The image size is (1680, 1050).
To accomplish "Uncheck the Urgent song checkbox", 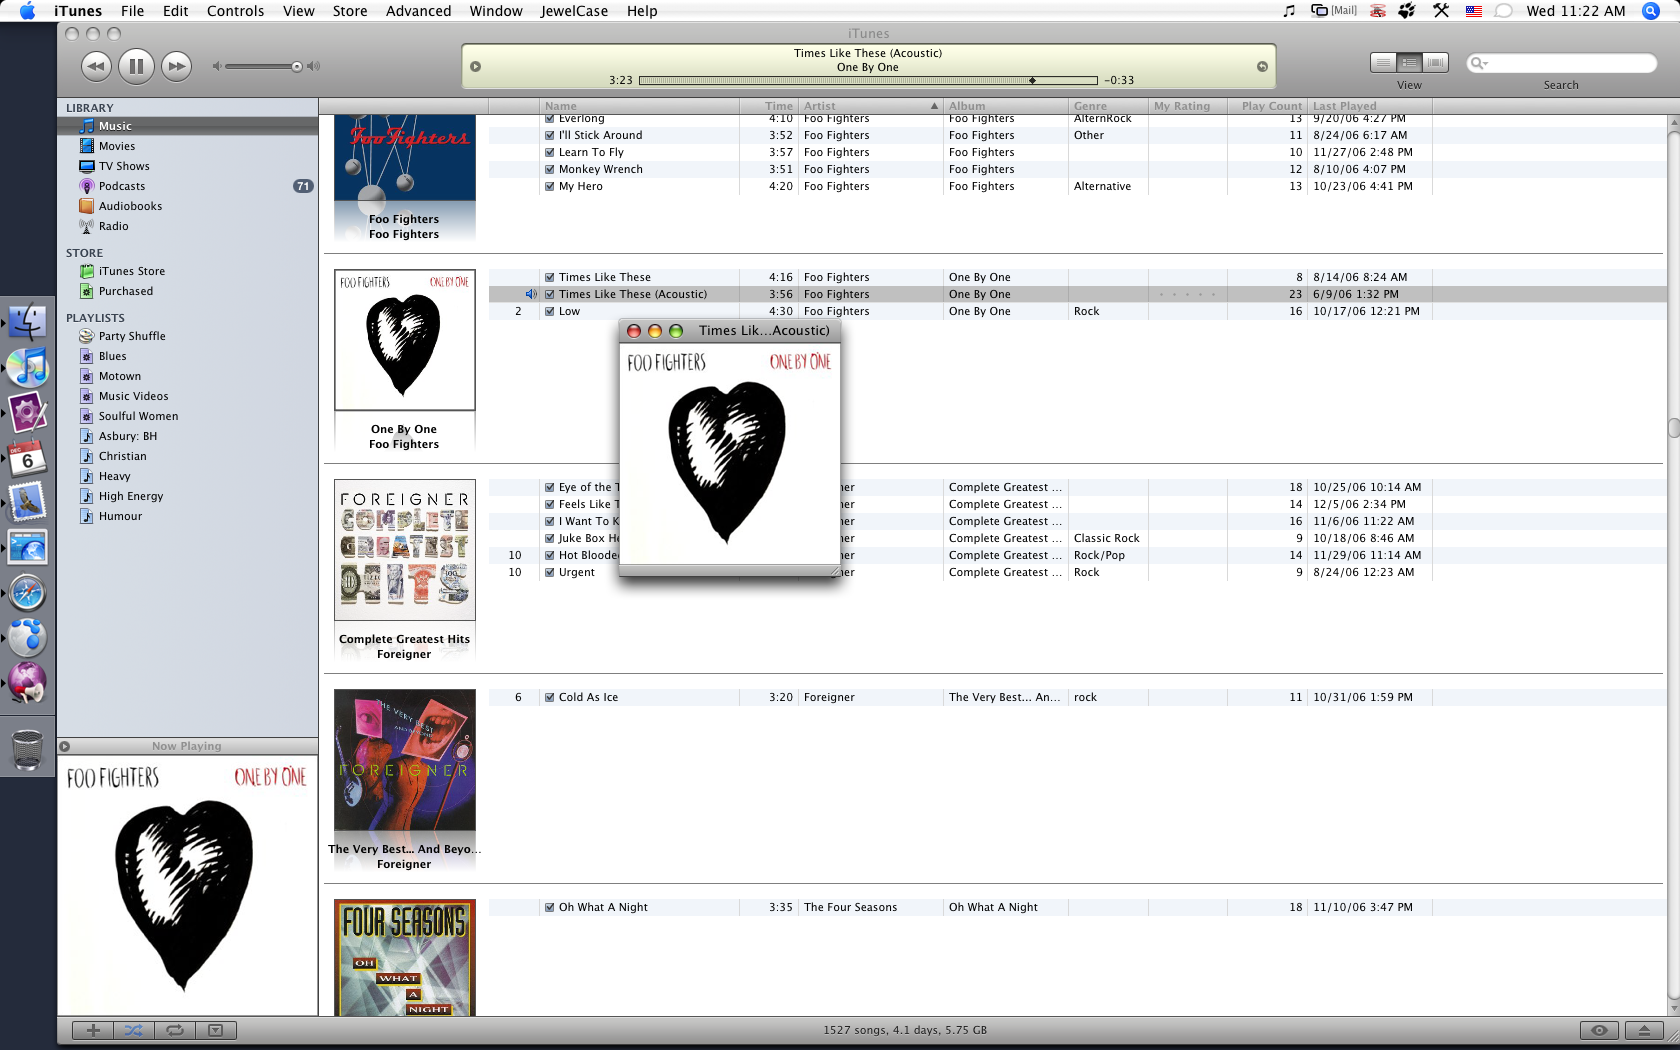I will tap(550, 572).
